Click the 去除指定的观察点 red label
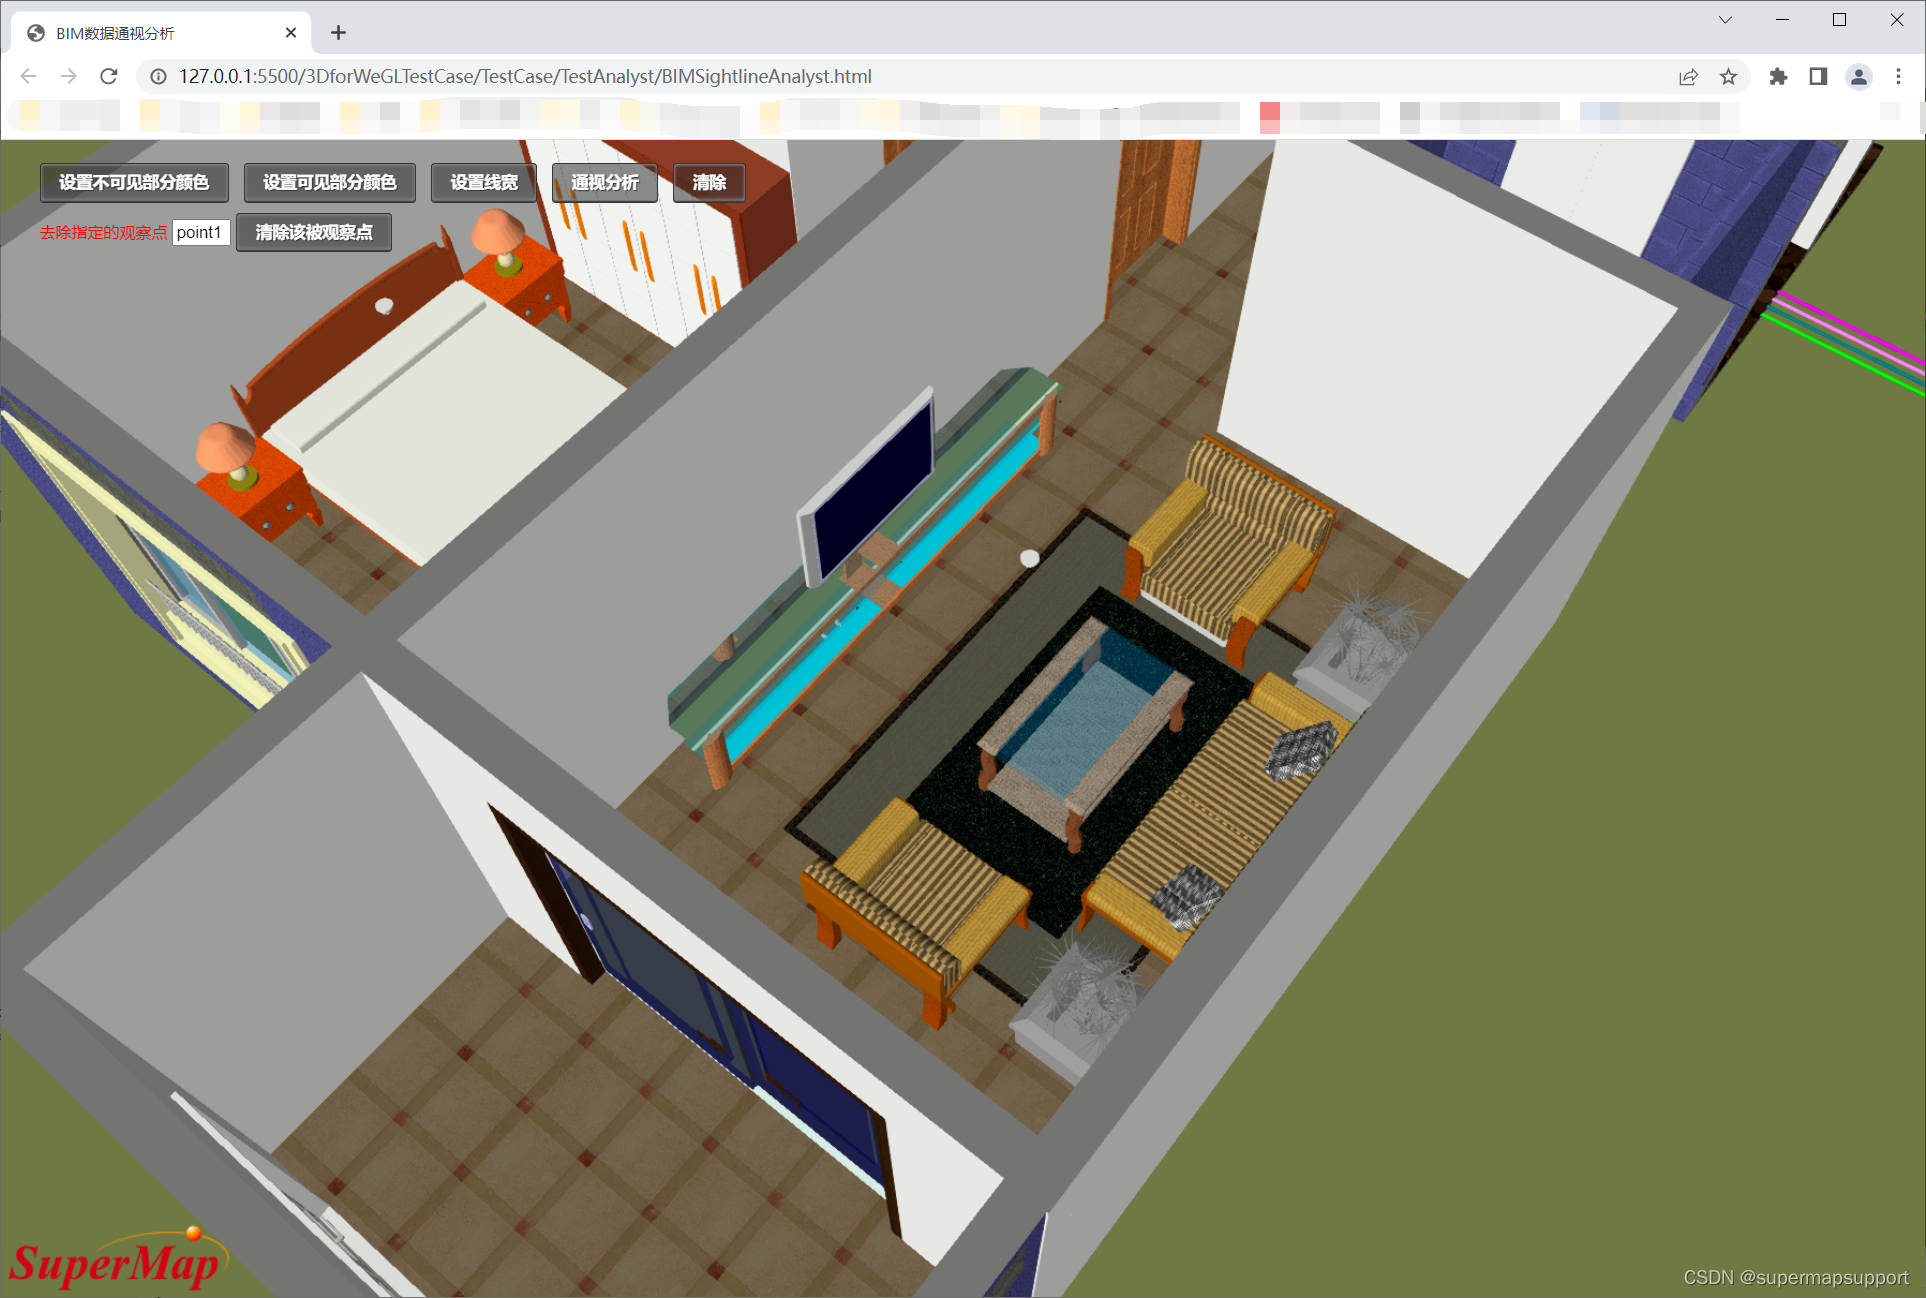The width and height of the screenshot is (1926, 1298). click(104, 233)
